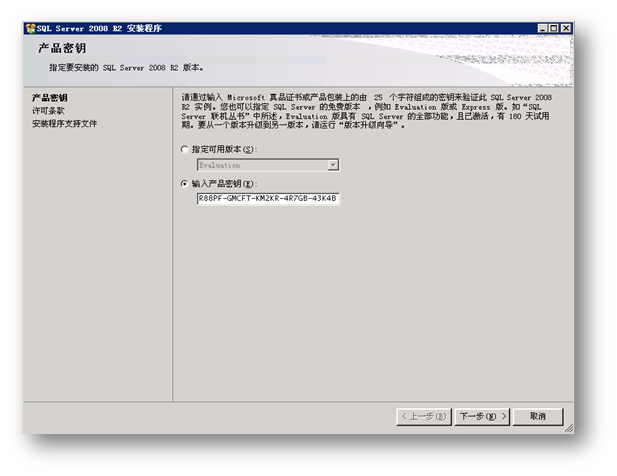Select the 许可条款 step in sidebar
The image size is (617, 476).
[48, 111]
